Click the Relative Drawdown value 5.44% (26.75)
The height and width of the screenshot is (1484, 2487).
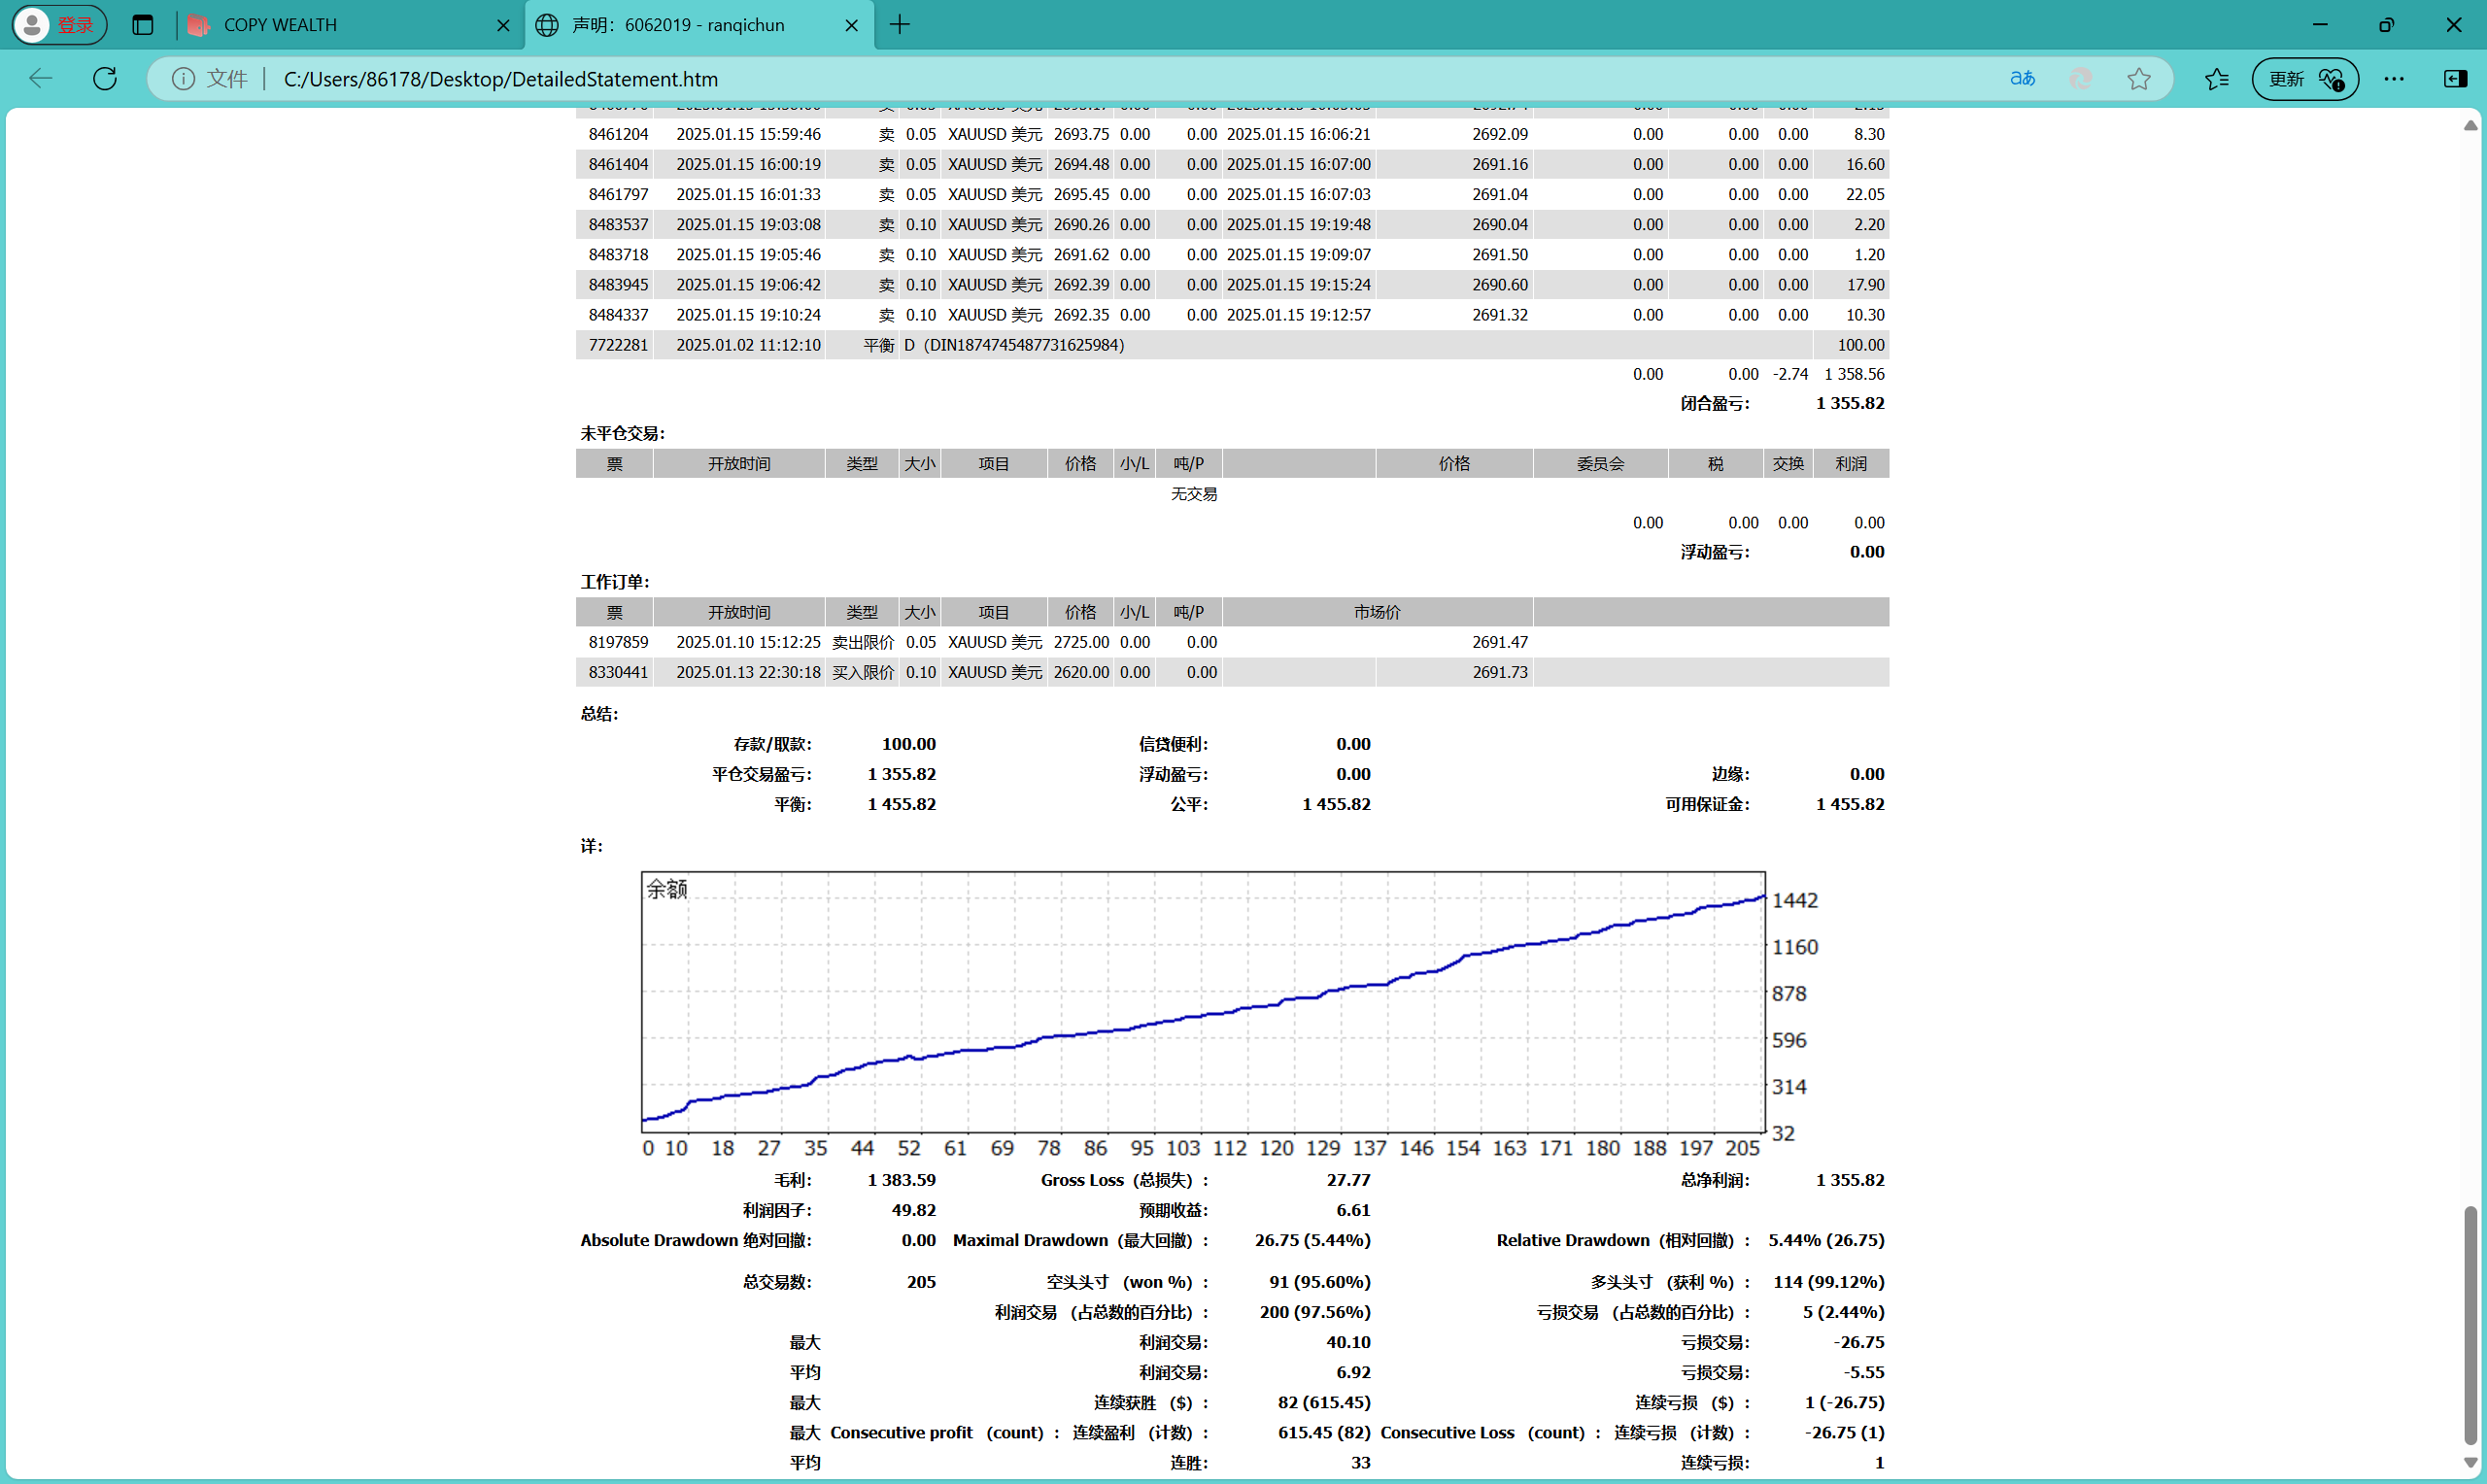pos(1826,1240)
